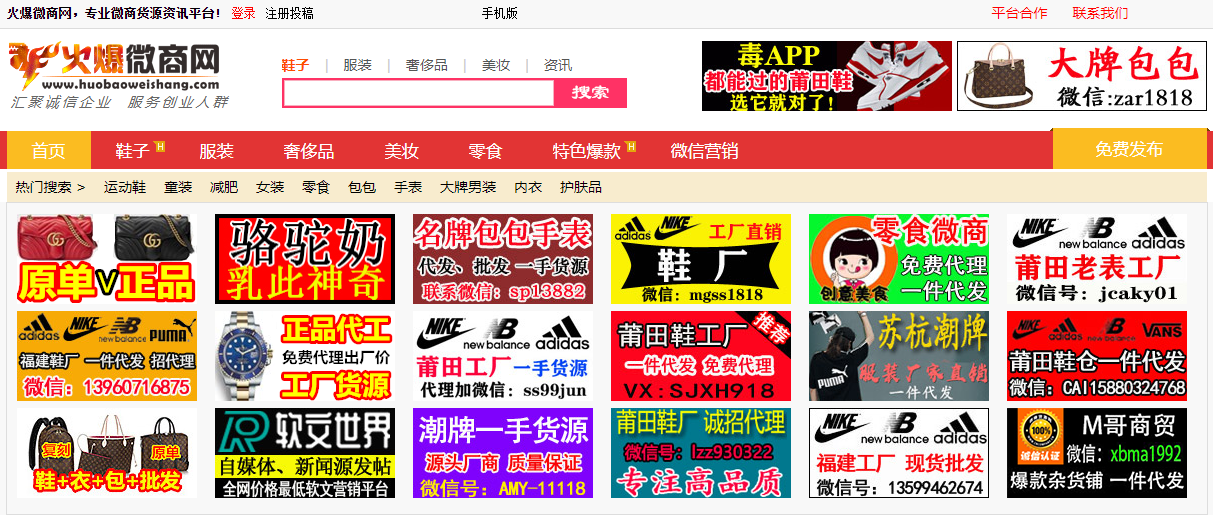Open the 苏杭潮牌 clothing ad
Image resolution: width=1213 pixels, height=516 pixels.
coord(898,355)
